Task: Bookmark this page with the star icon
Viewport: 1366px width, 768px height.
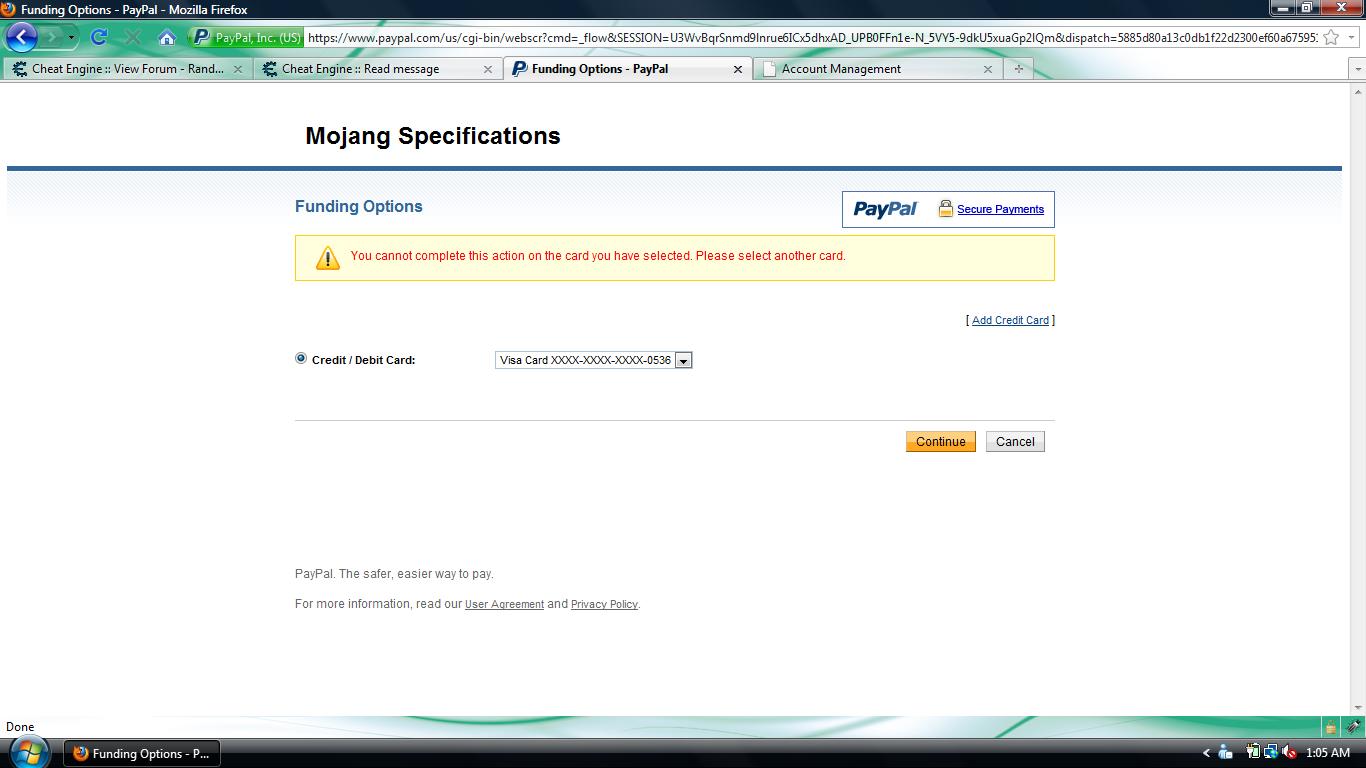Action: pyautogui.click(x=1331, y=38)
